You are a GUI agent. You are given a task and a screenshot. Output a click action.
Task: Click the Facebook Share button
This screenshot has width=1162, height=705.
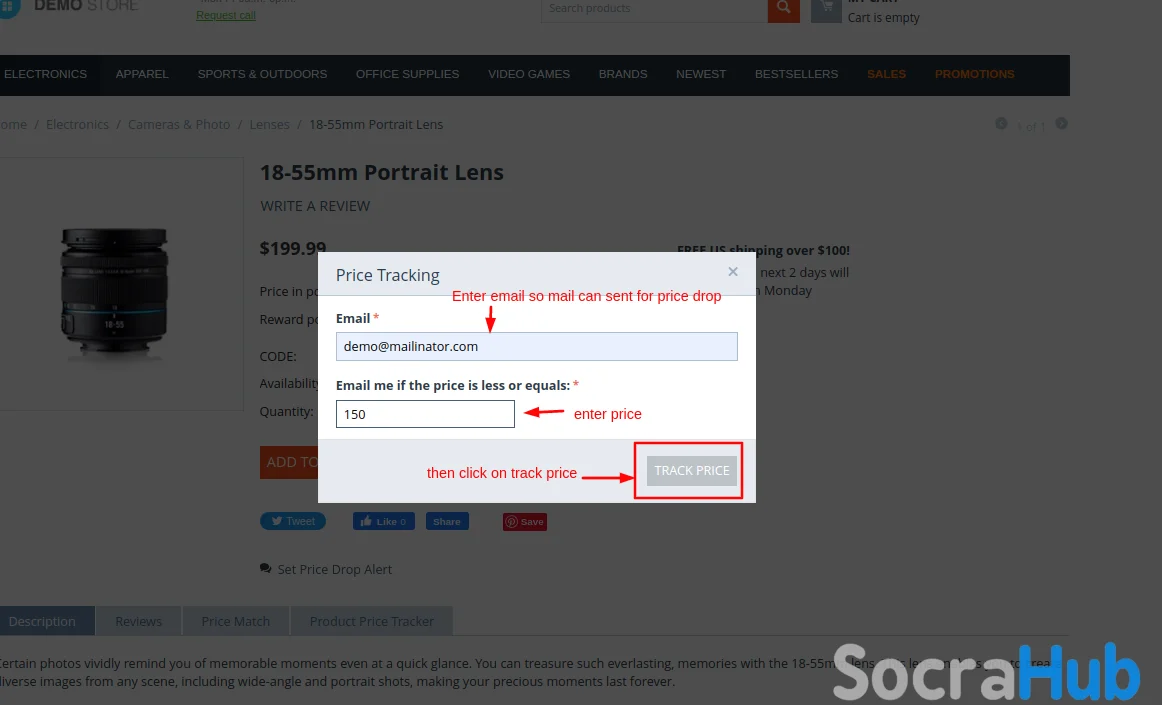click(447, 521)
